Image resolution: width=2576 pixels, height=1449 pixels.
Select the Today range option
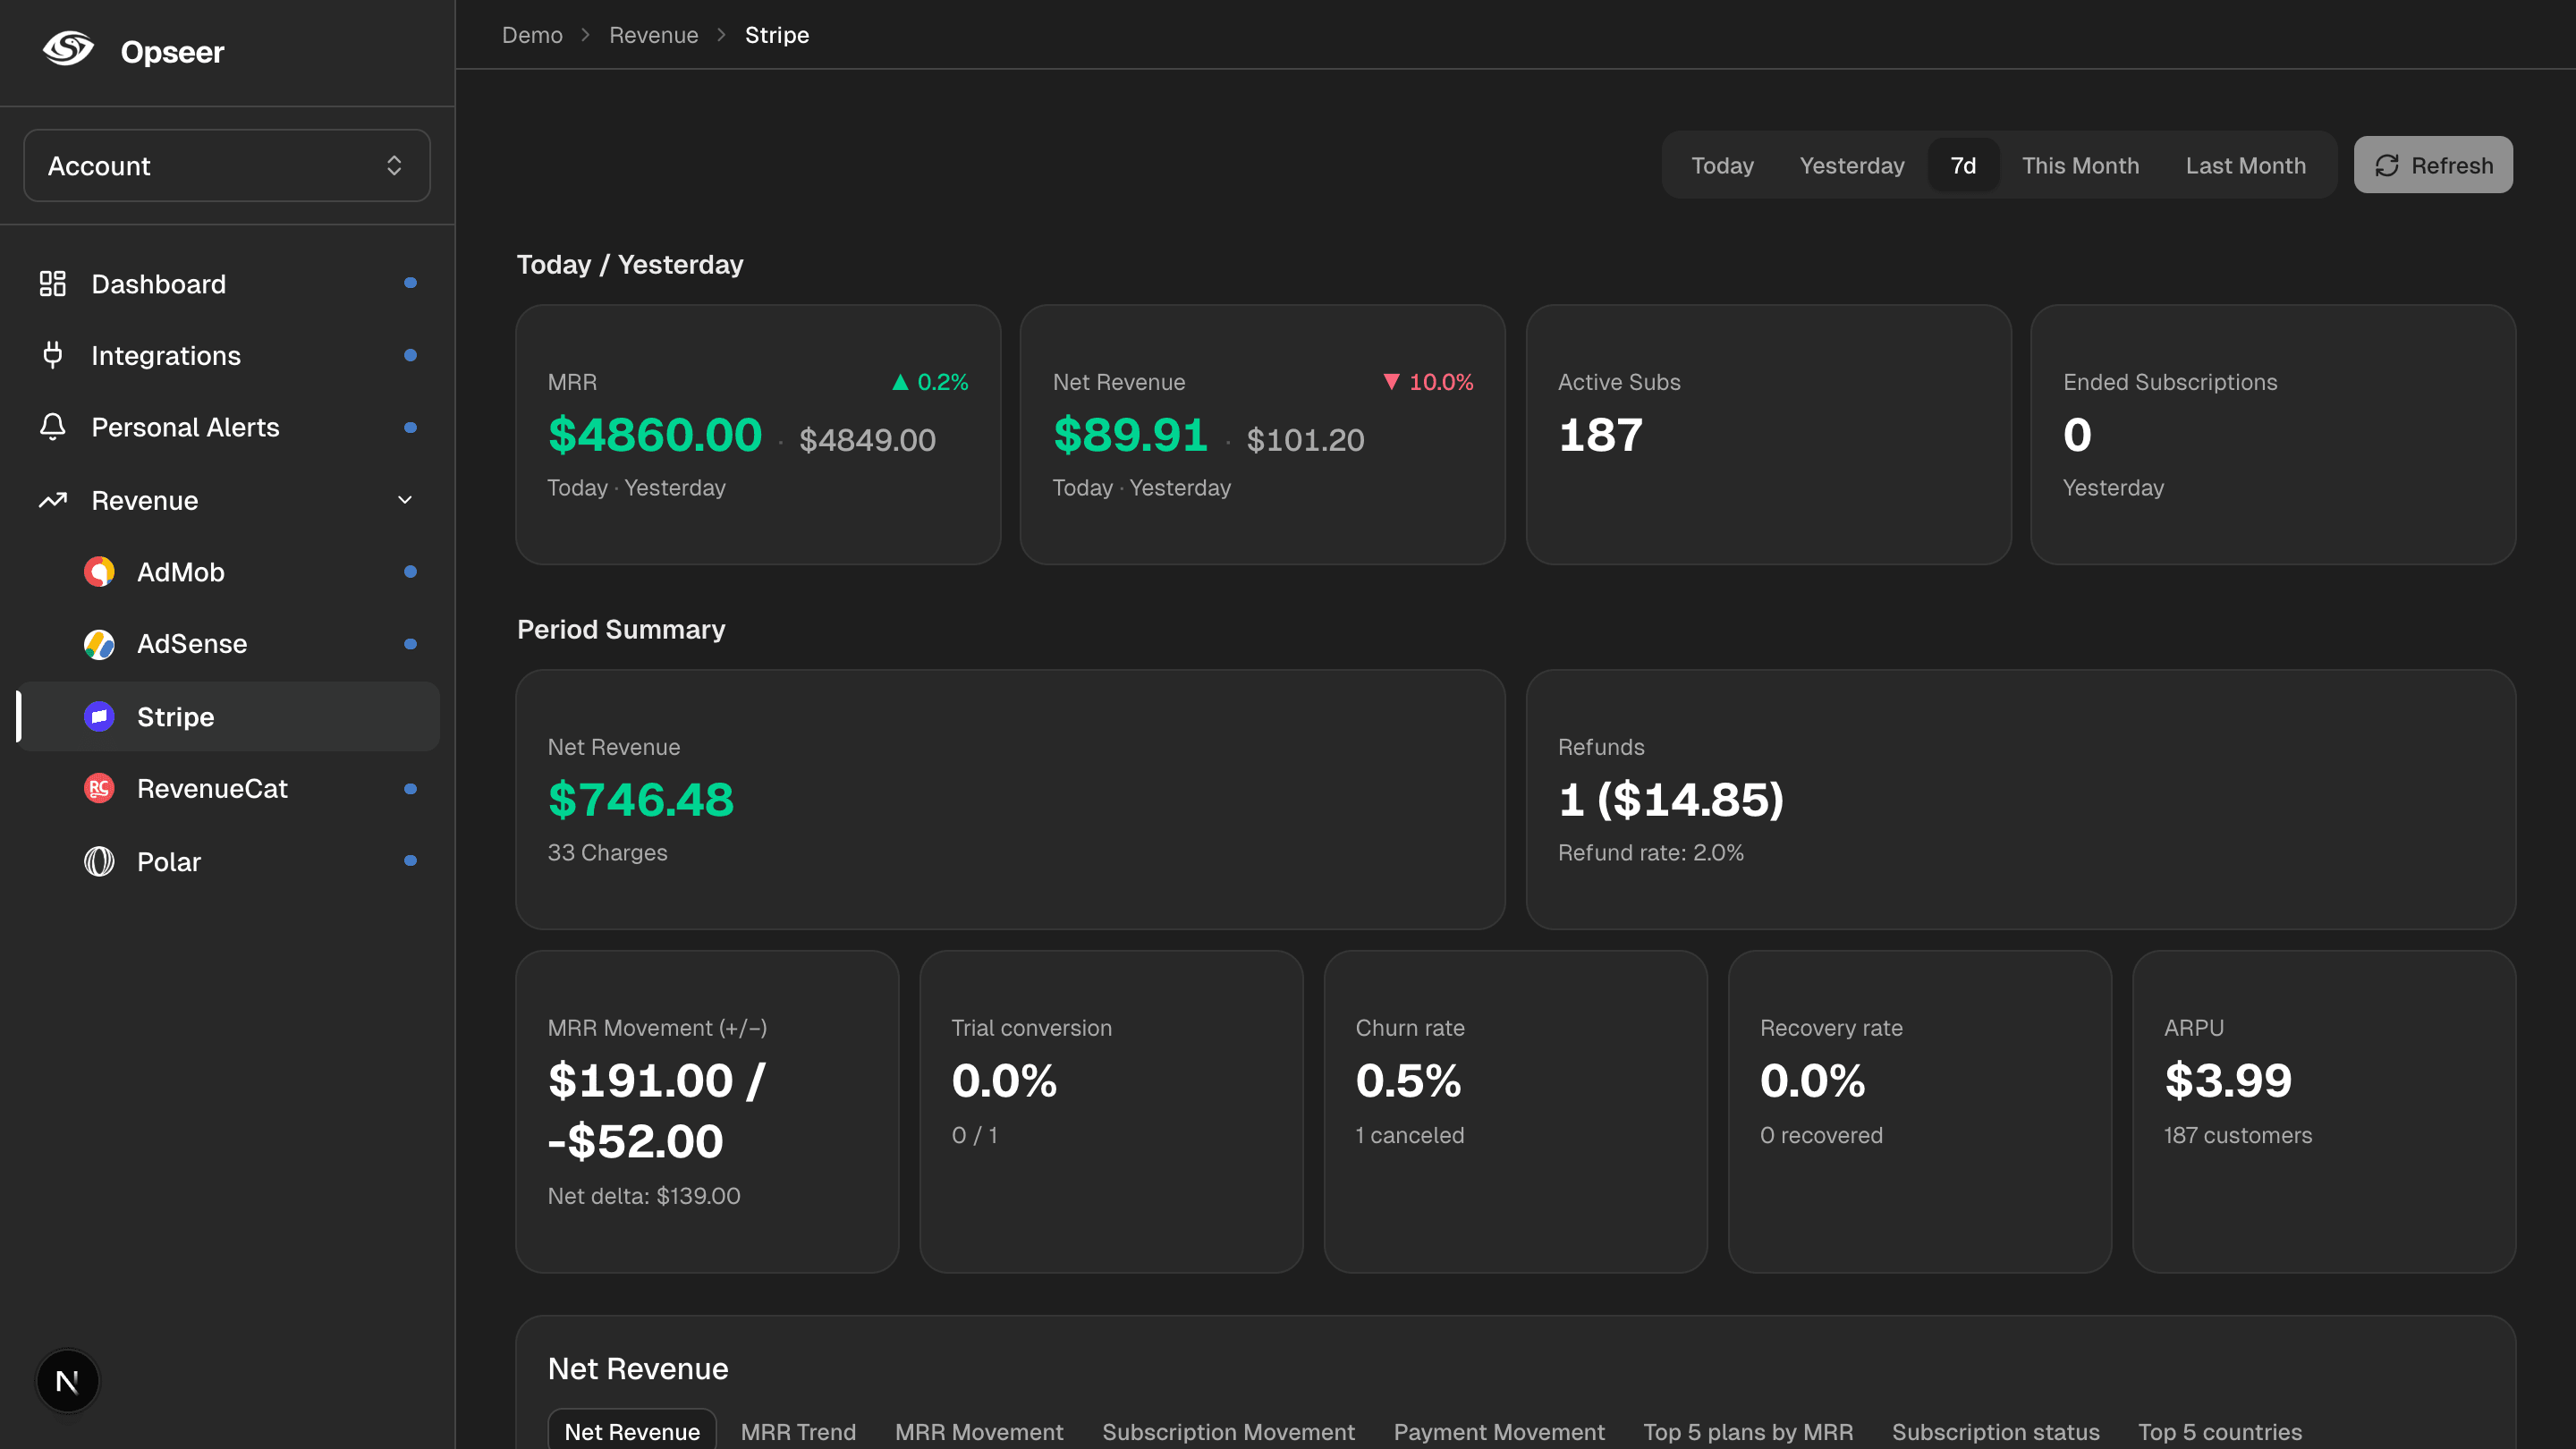click(1722, 165)
